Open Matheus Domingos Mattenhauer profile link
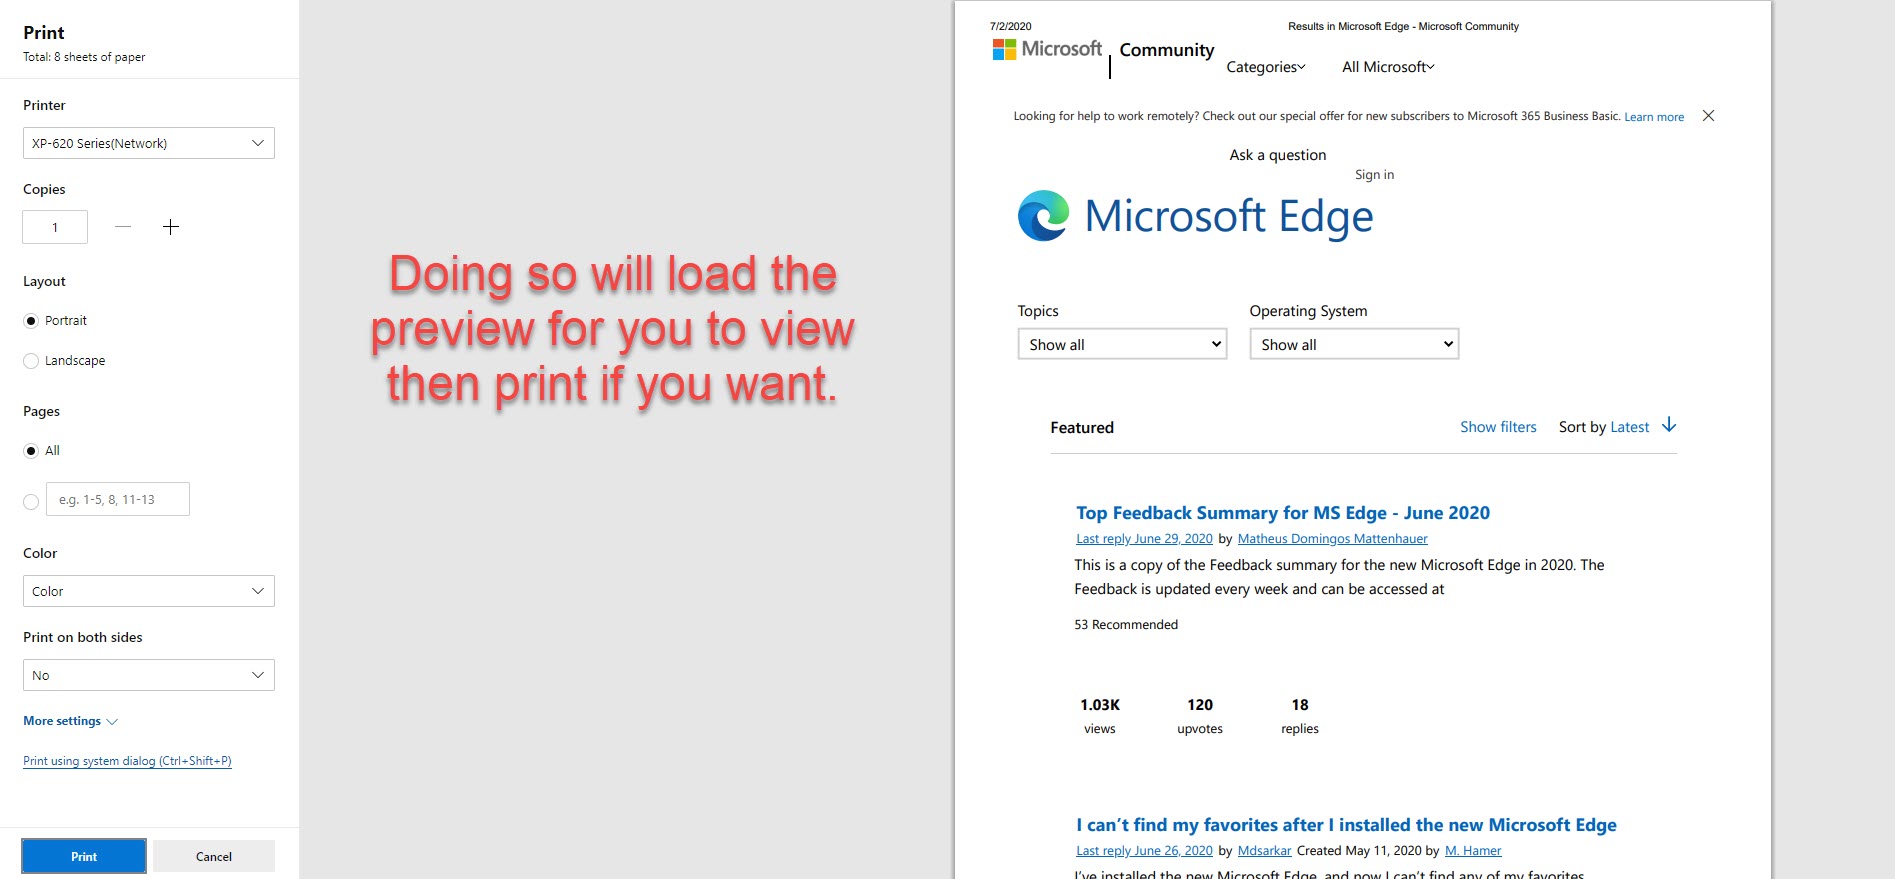Viewport: 1895px width, 879px height. tap(1333, 539)
